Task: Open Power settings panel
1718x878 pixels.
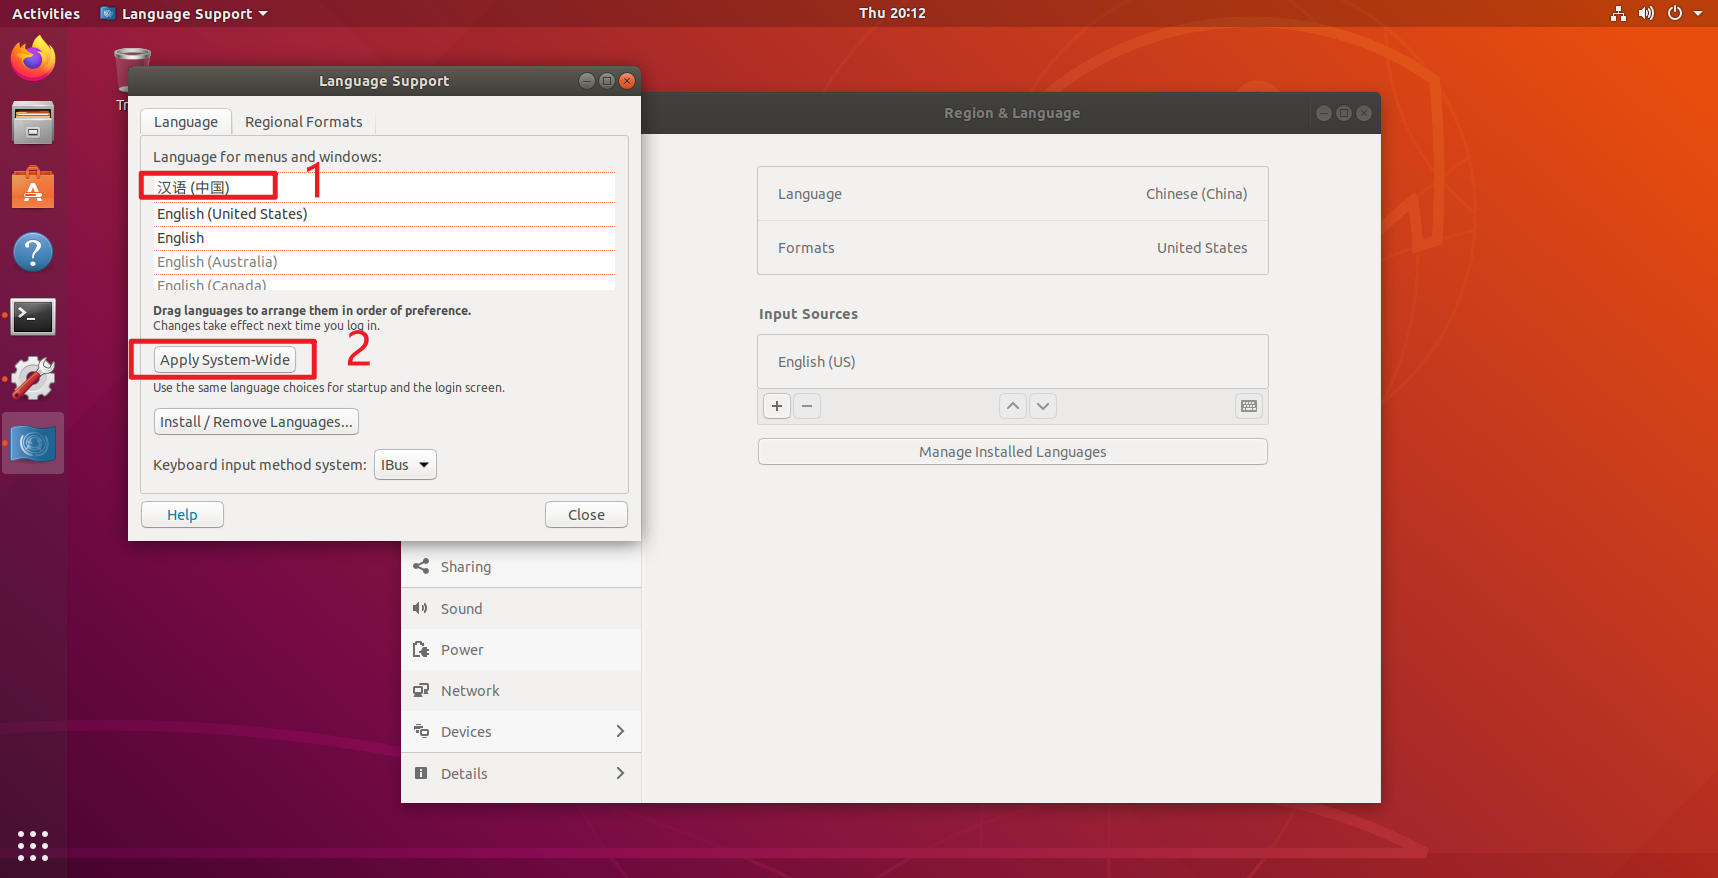Action: [521, 650]
